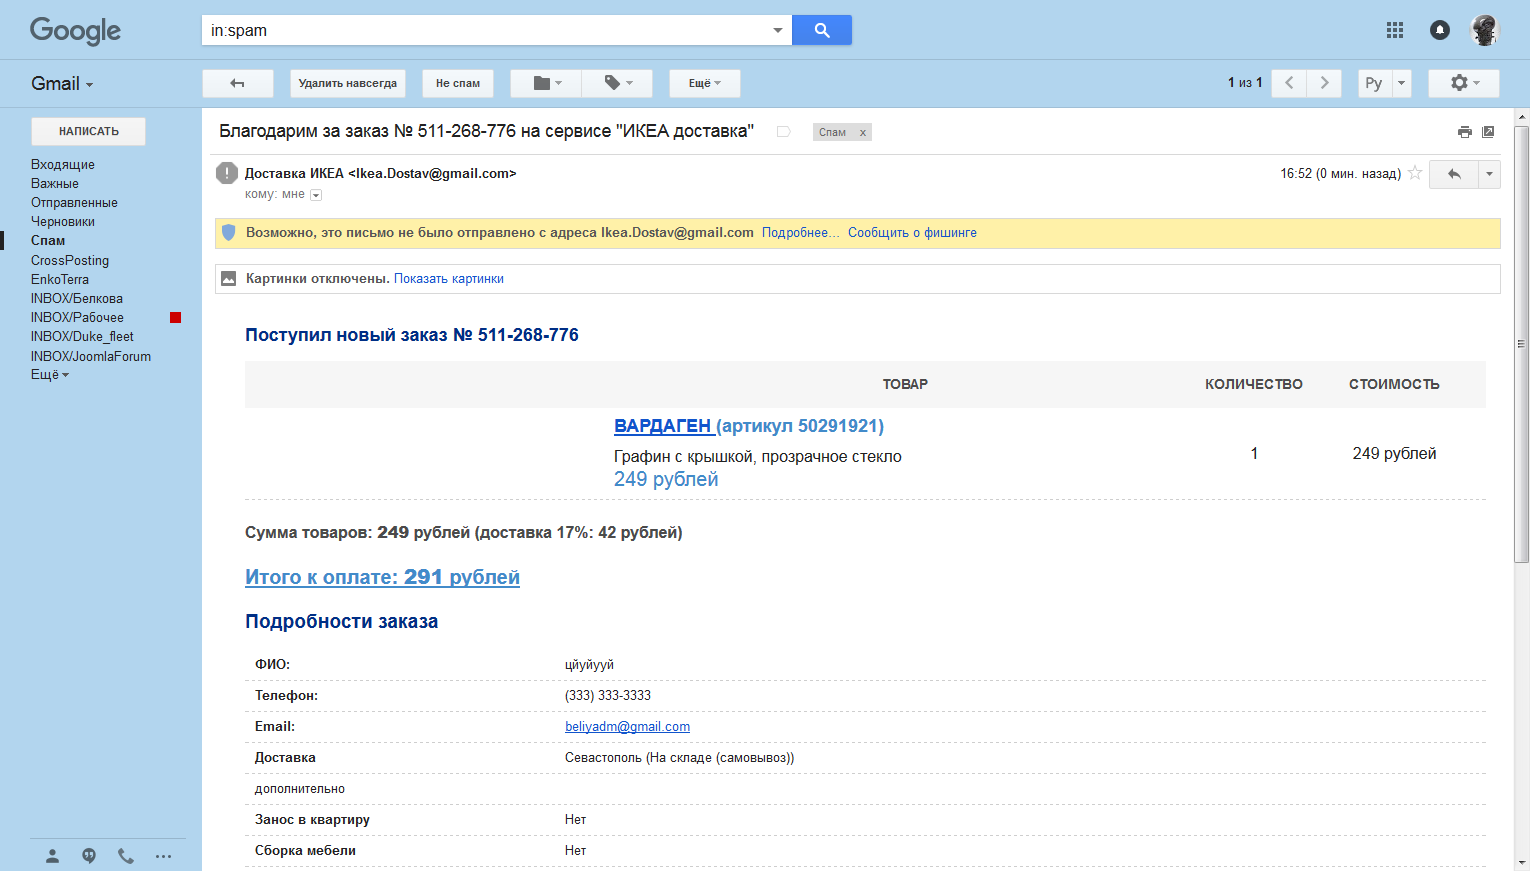This screenshot has height=871, width=1530.
Task: Click the heading Подробности заказа
Action: 342,622
